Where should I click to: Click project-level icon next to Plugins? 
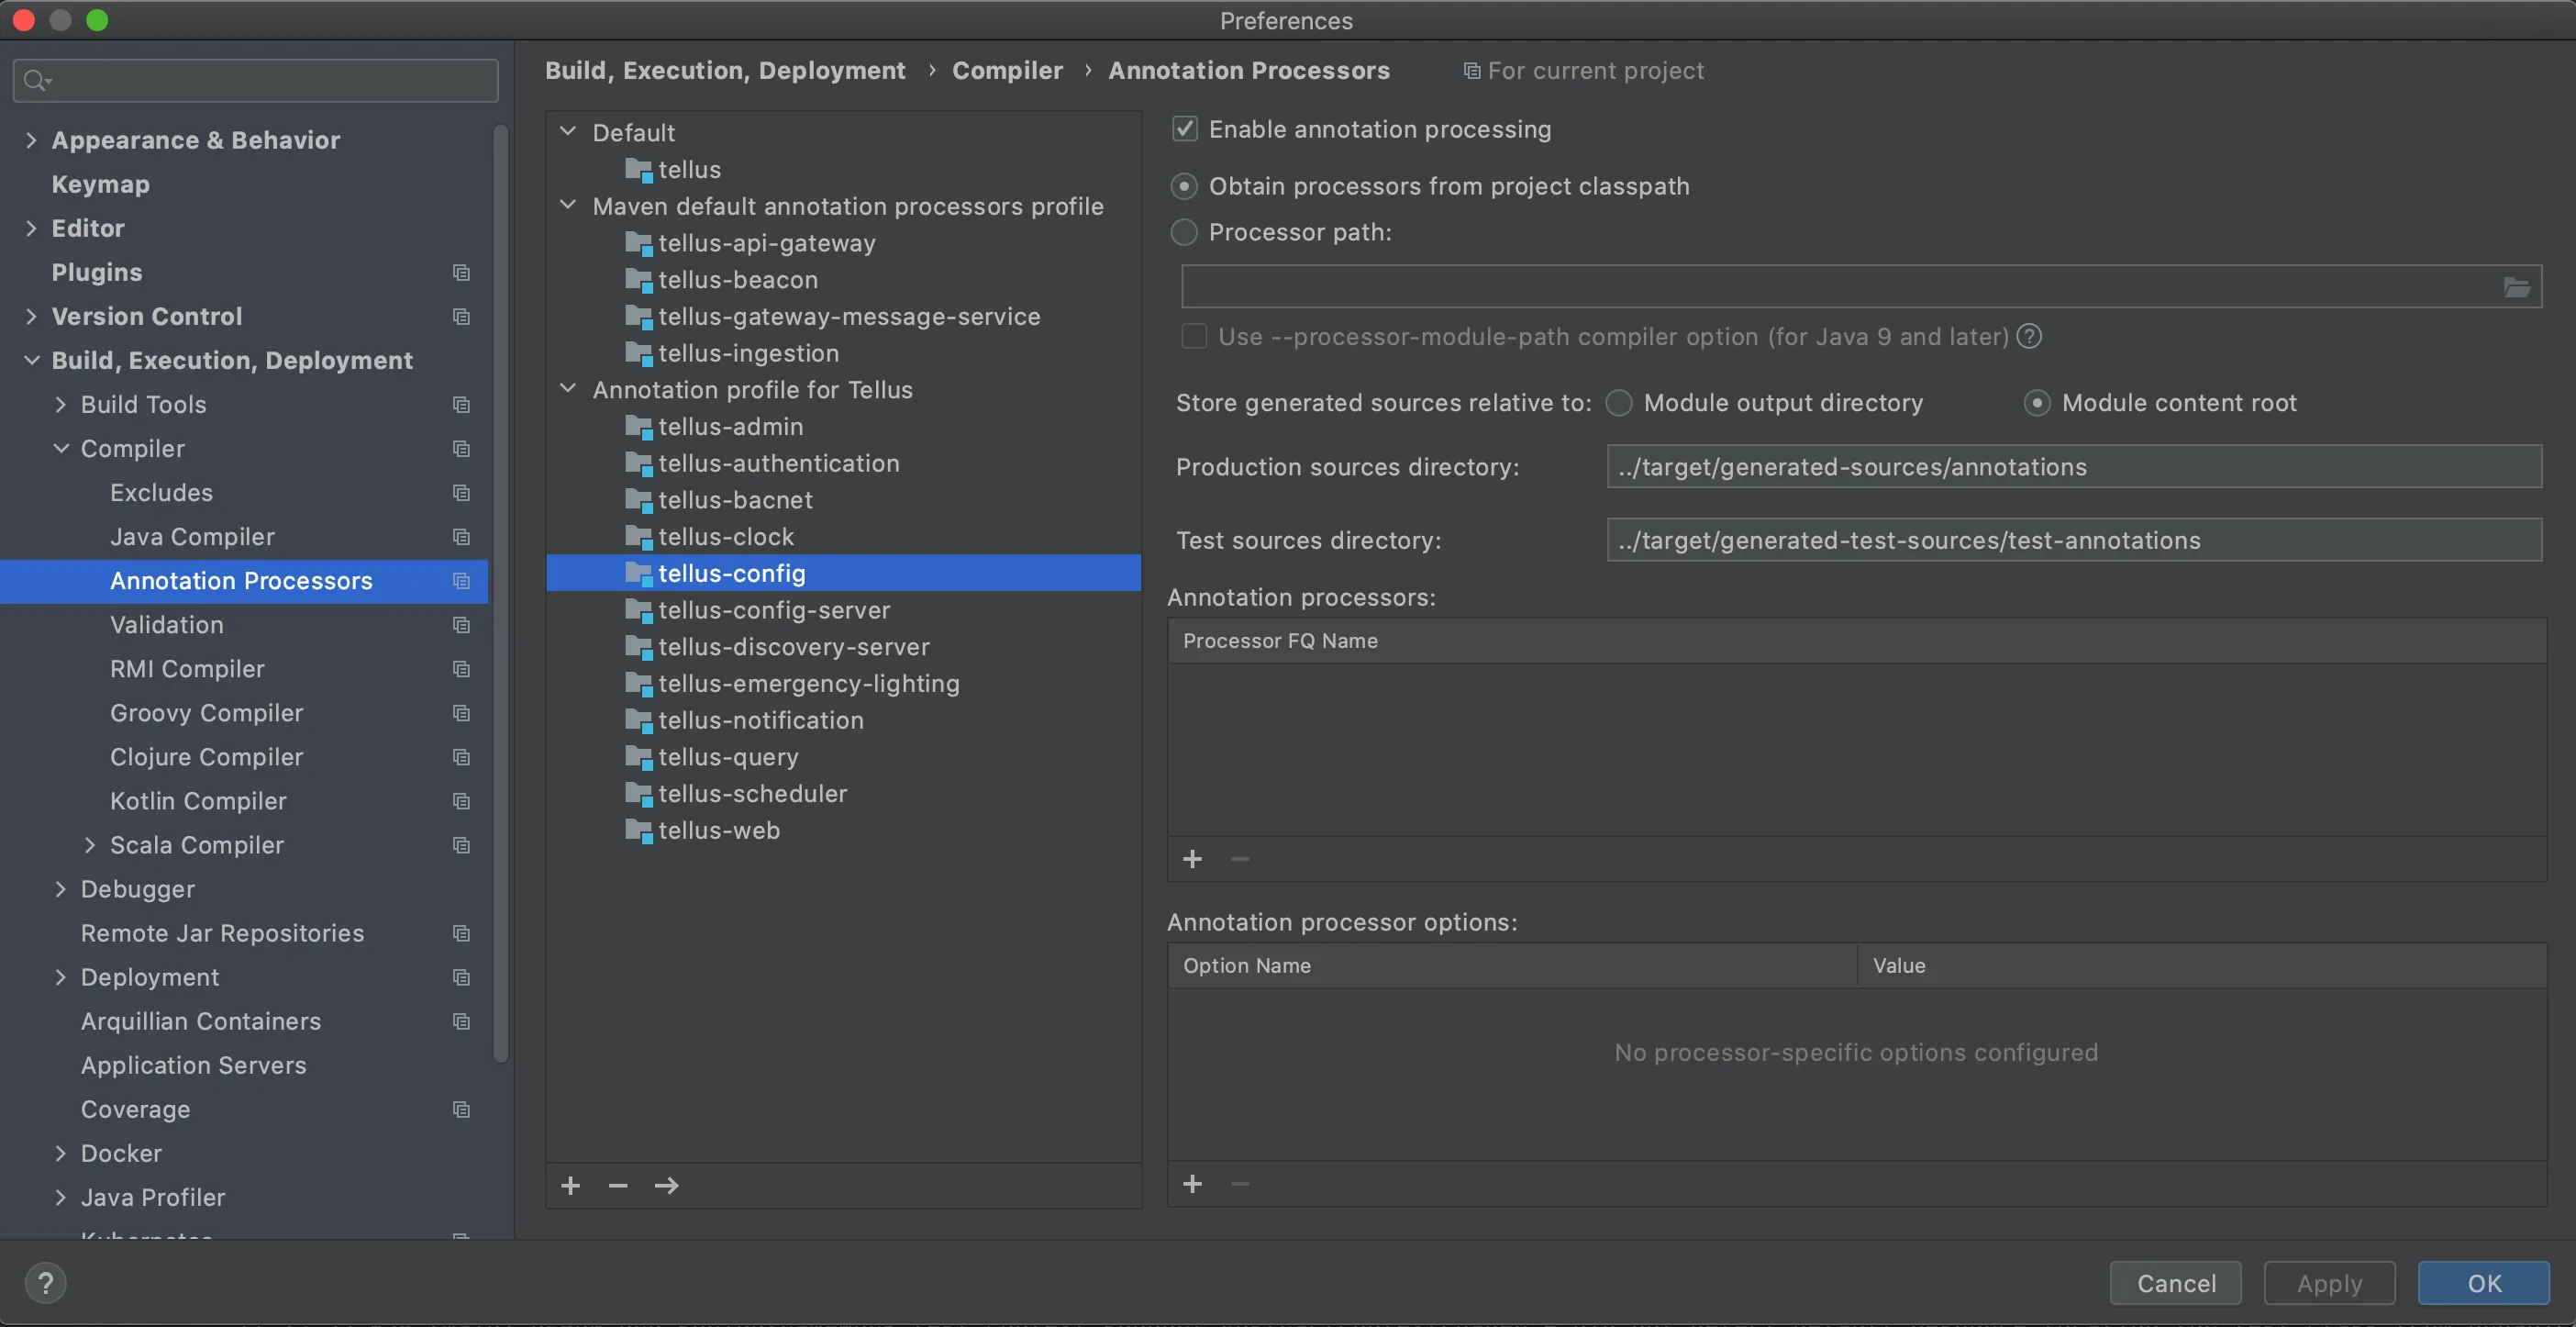pos(461,272)
